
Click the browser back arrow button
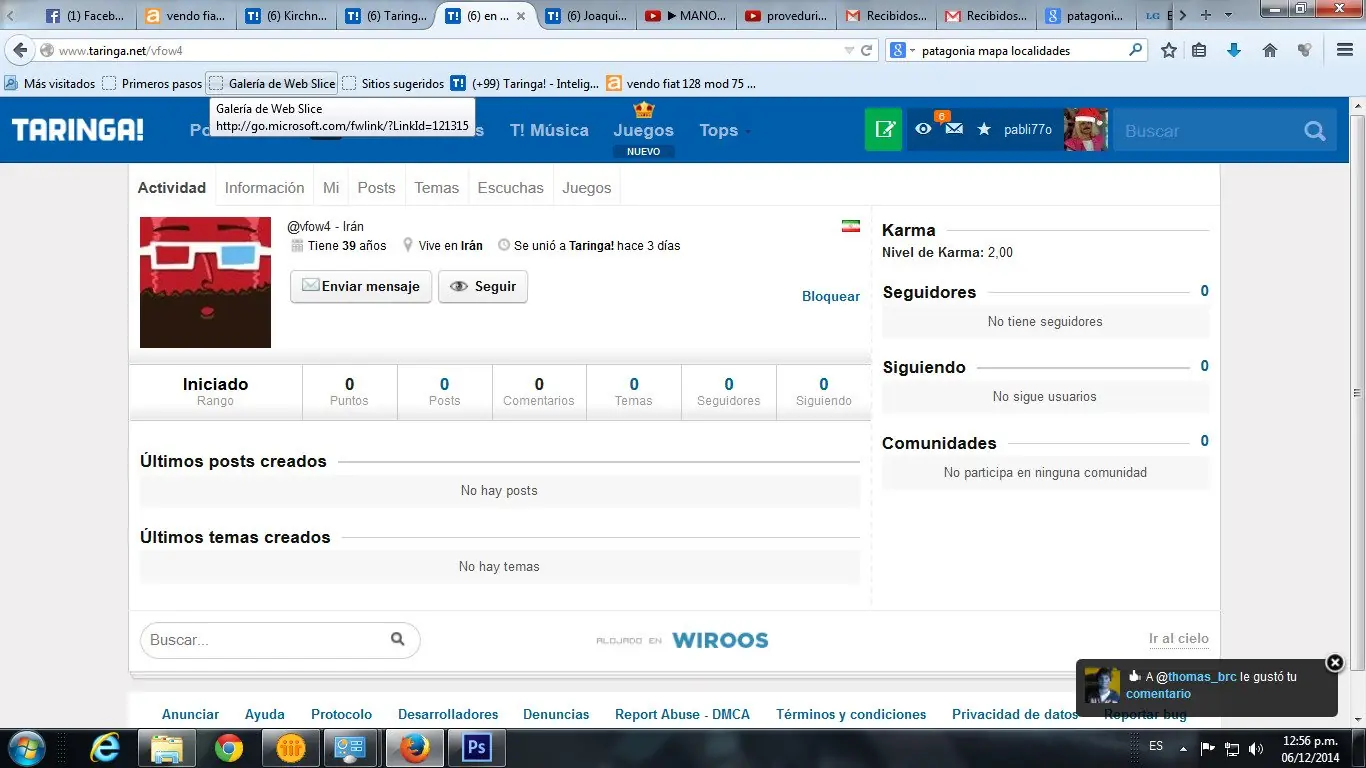[20, 50]
